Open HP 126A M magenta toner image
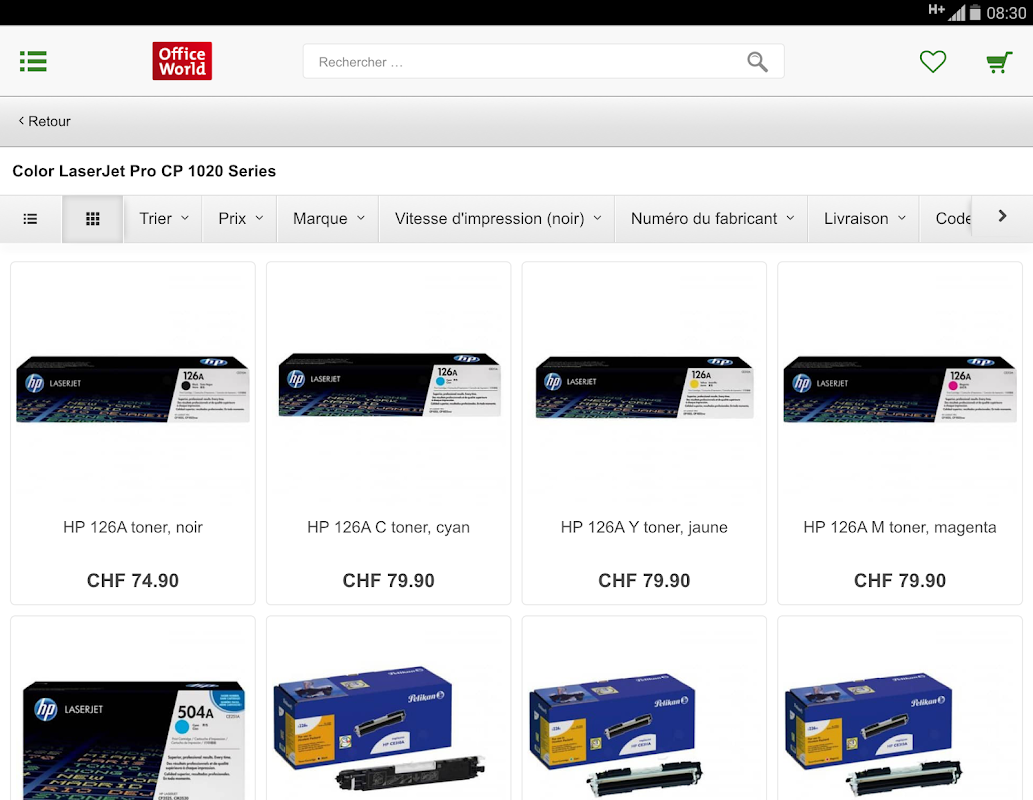This screenshot has width=1033, height=800. 900,389
